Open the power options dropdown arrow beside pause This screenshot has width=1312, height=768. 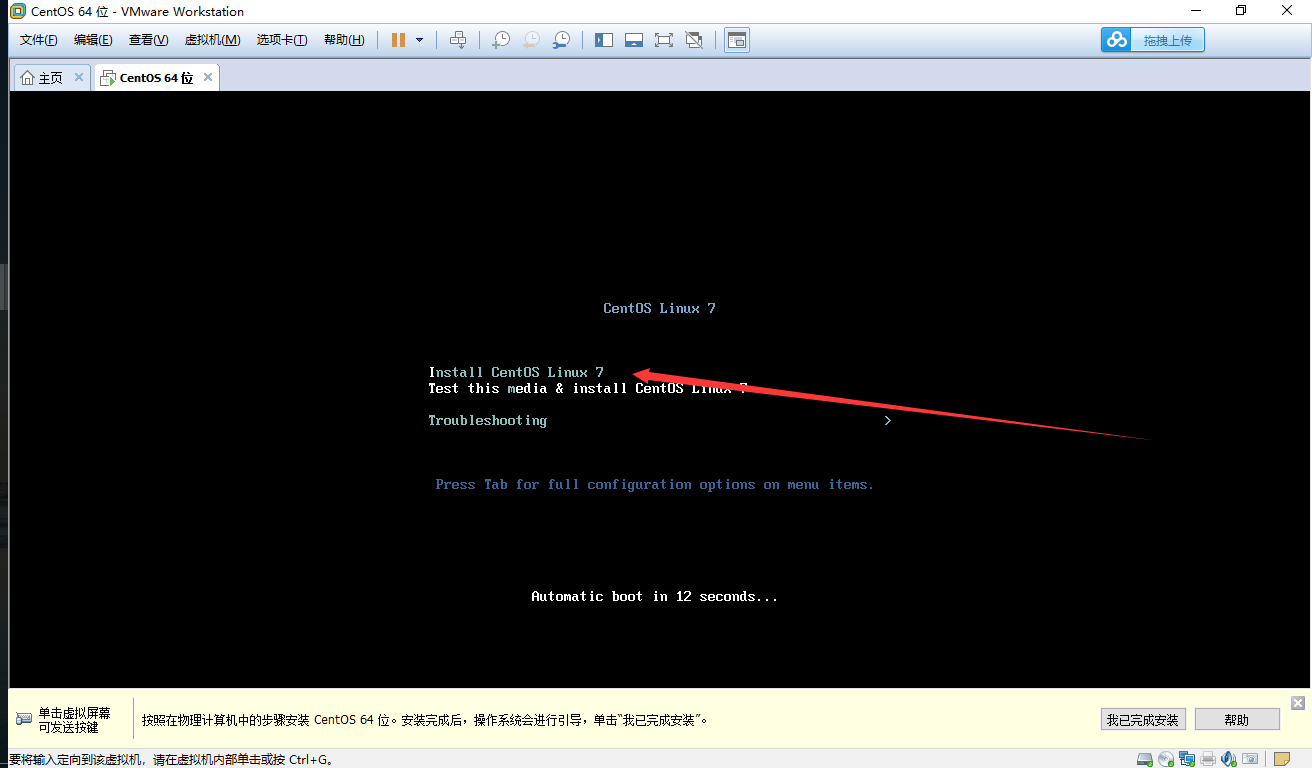coord(419,40)
